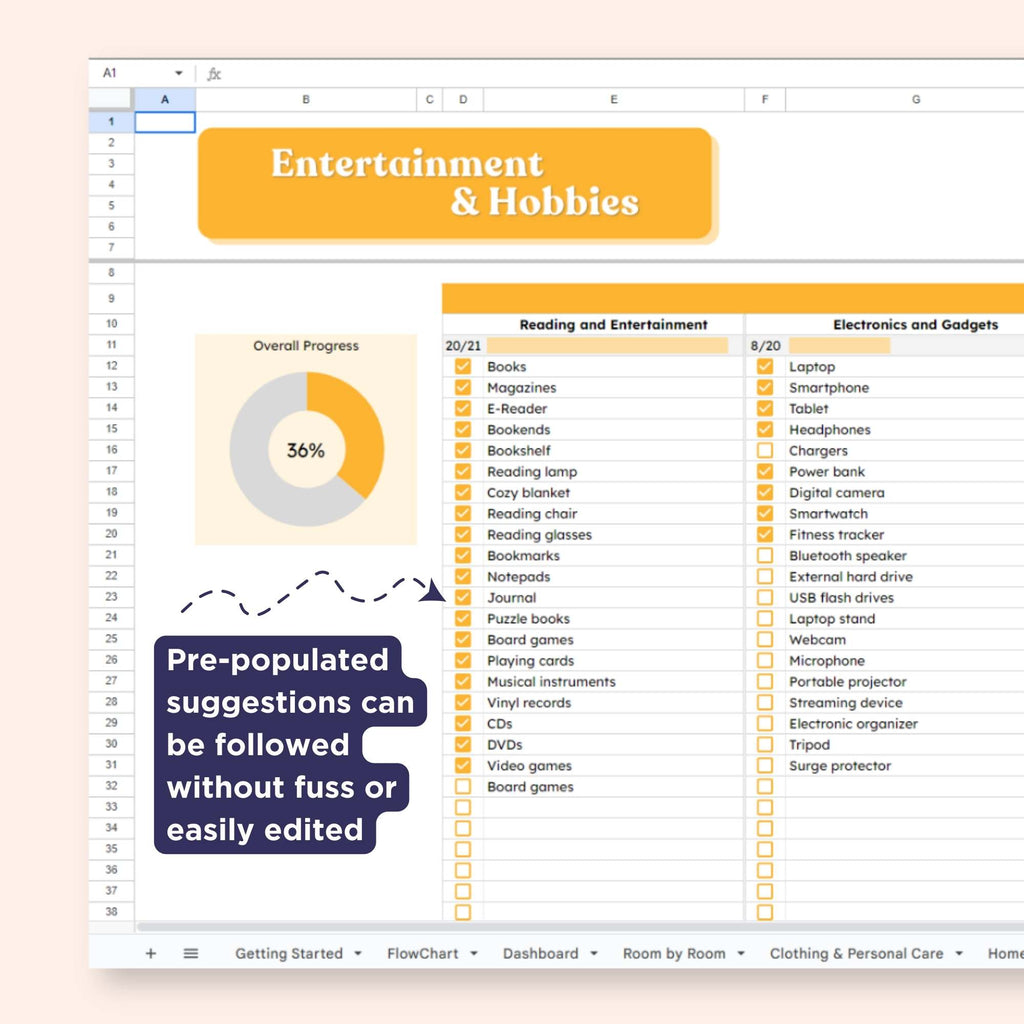The height and width of the screenshot is (1024, 1024).
Task: Check the Webcam checkbox
Action: (764, 639)
